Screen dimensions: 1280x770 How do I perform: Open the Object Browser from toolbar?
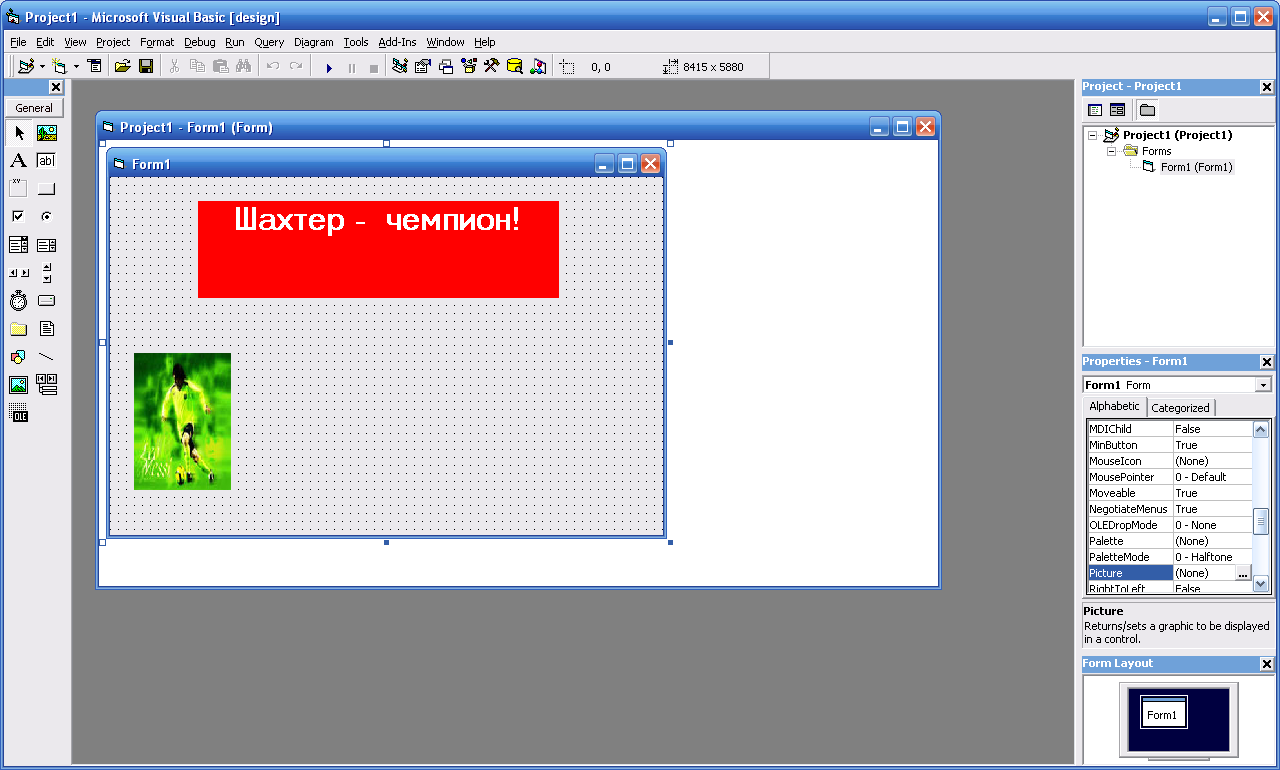[x=469, y=67]
